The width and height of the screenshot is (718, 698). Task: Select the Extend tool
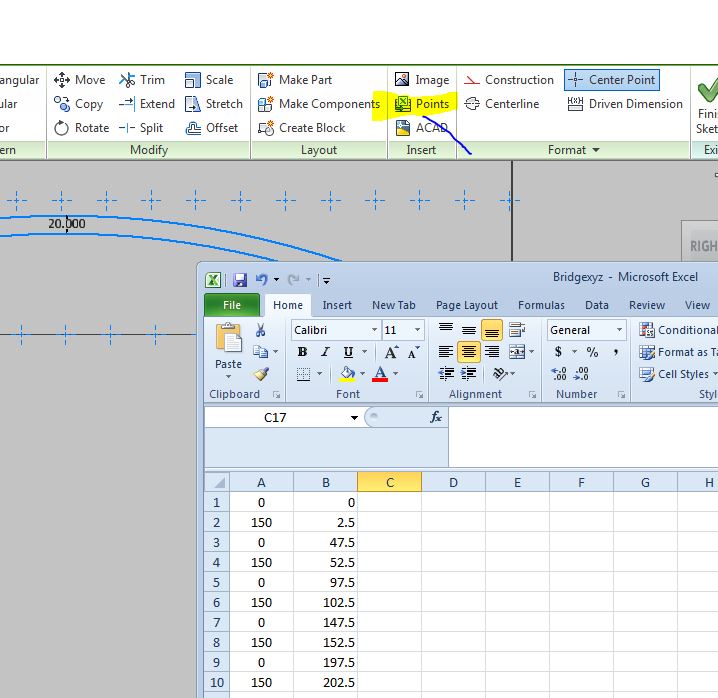[147, 104]
